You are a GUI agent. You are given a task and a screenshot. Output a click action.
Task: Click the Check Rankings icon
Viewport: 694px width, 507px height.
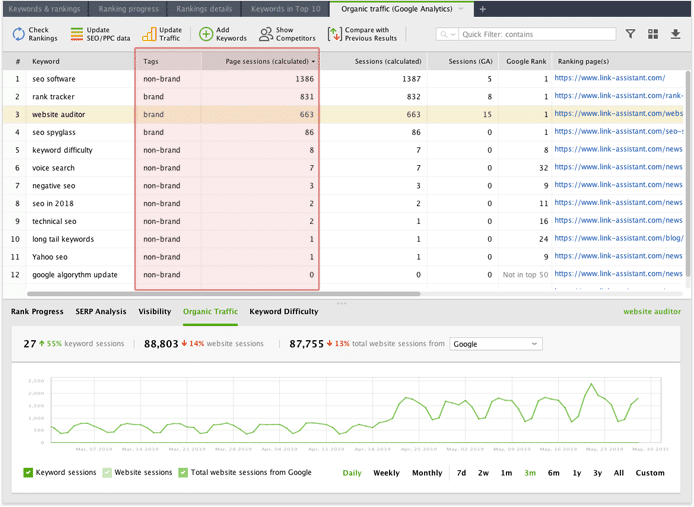click(x=19, y=34)
